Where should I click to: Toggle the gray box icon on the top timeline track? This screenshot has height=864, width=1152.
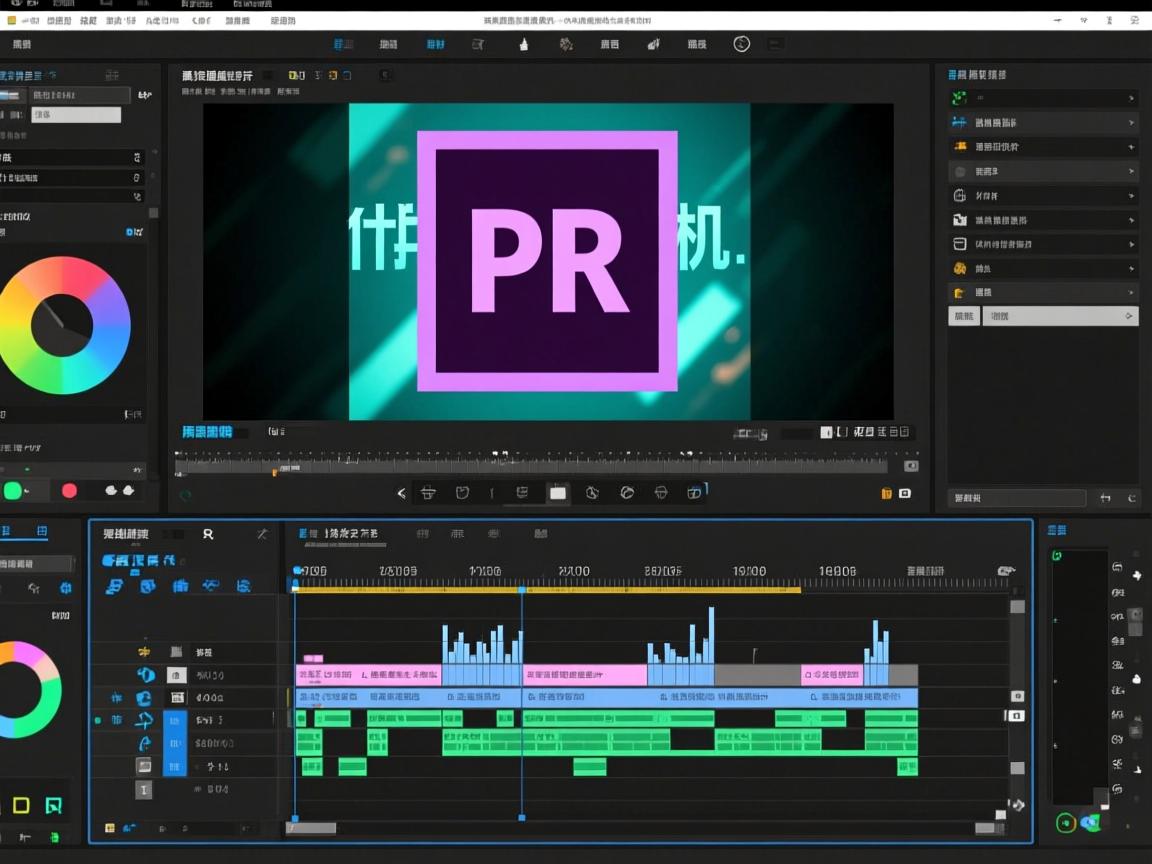click(x=176, y=652)
